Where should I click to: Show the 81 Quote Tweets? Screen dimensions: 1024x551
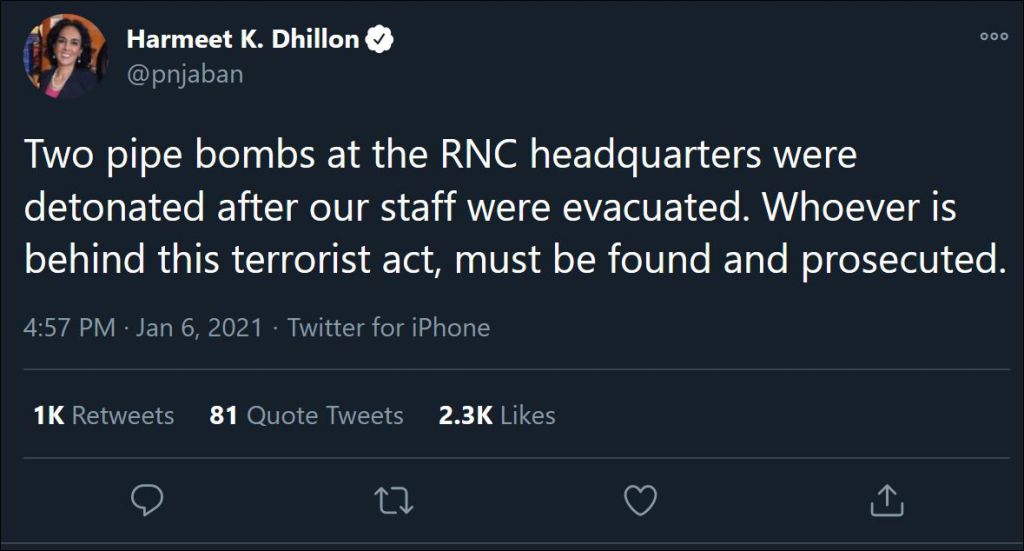pyautogui.click(x=306, y=415)
